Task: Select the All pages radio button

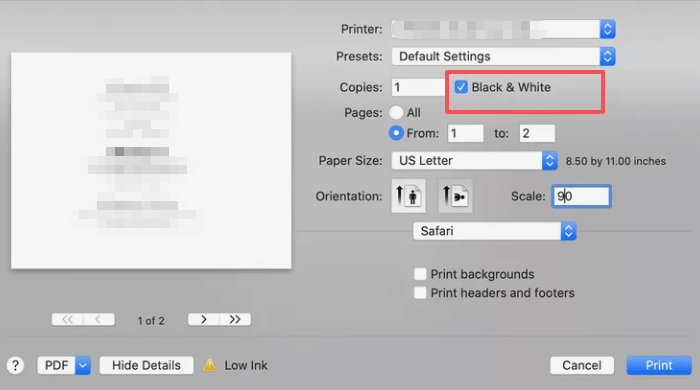Action: (396, 112)
